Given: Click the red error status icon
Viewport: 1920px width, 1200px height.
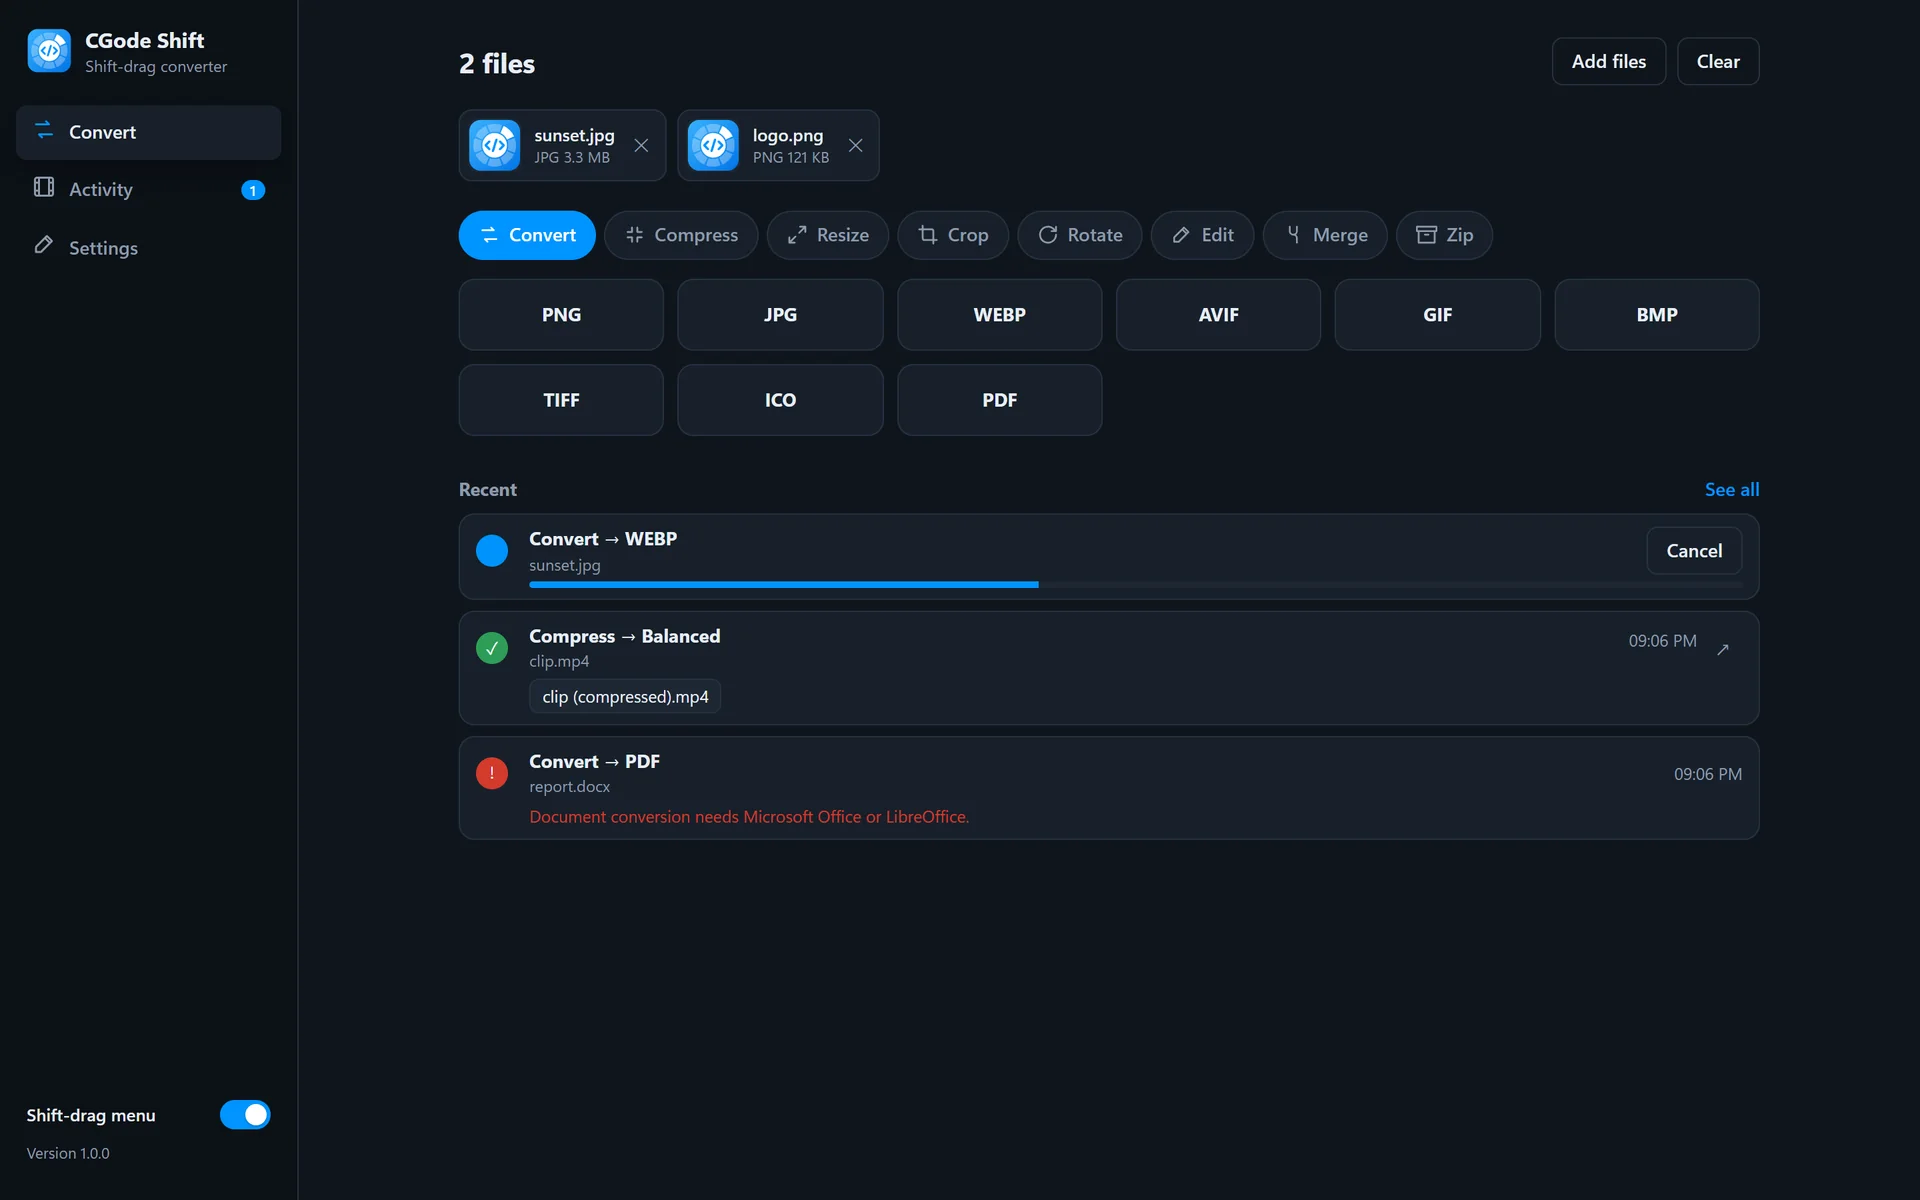Looking at the screenshot, I should click(x=492, y=773).
